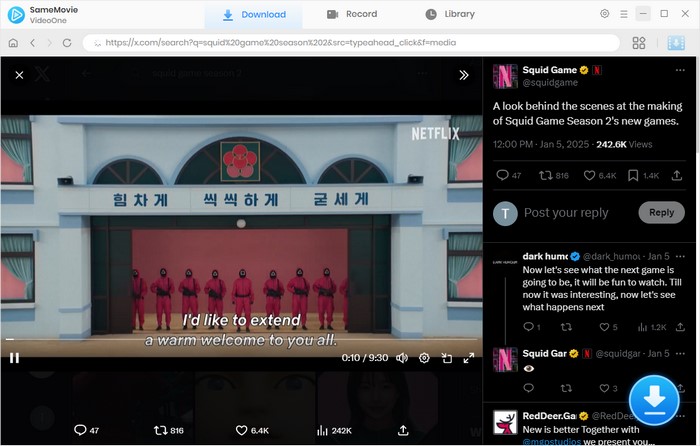Click the Reply button

[661, 212]
